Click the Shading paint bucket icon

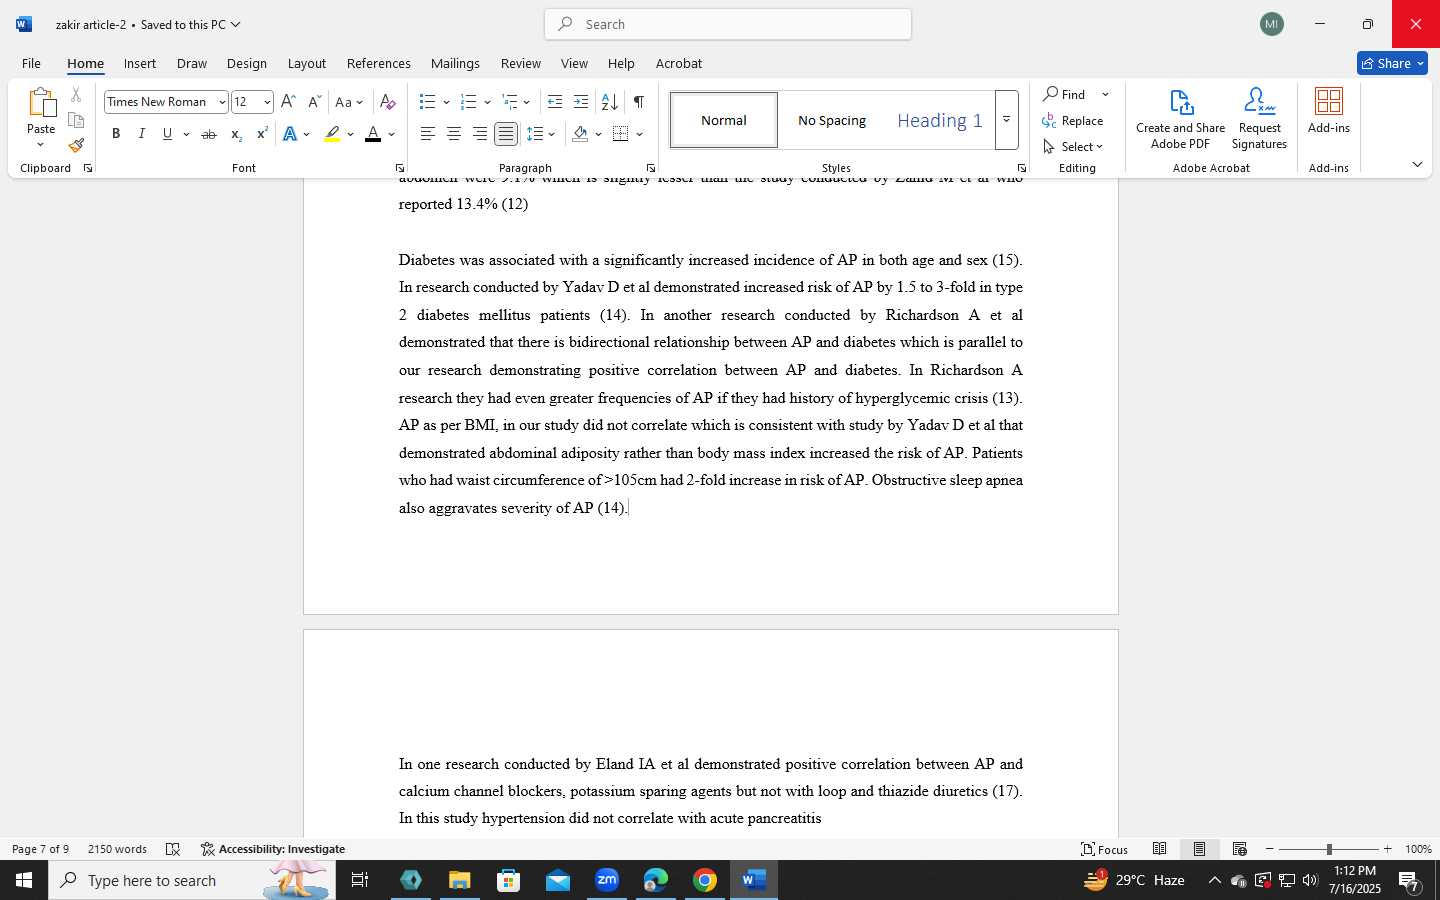pyautogui.click(x=580, y=134)
